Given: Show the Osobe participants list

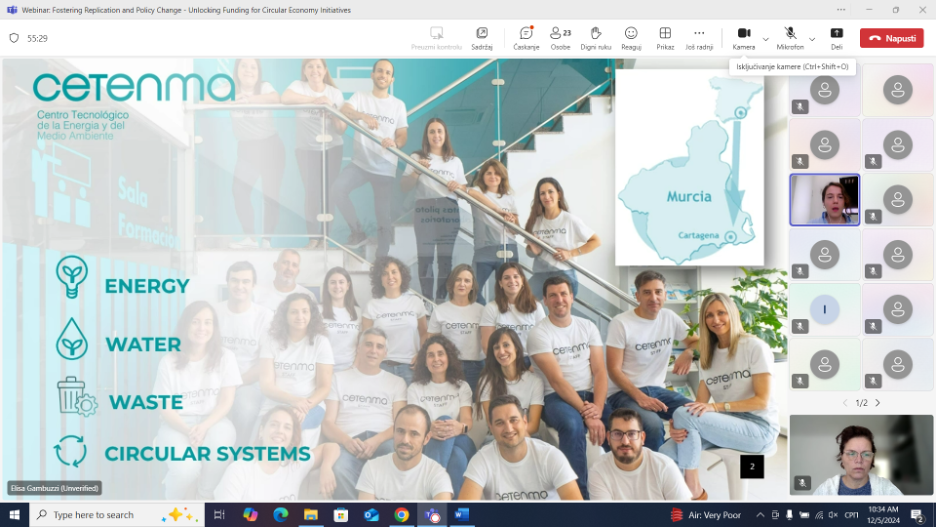Looking at the screenshot, I should (560, 37).
